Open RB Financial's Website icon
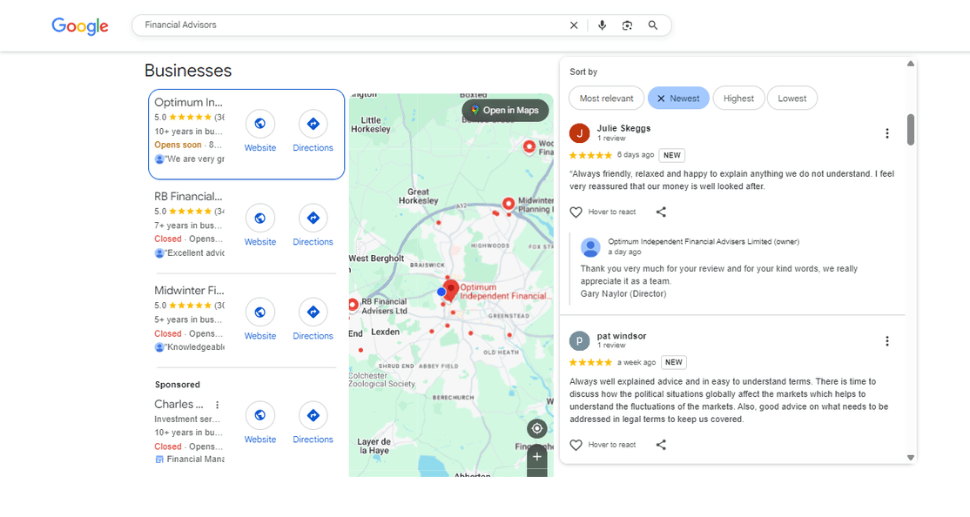 point(260,218)
